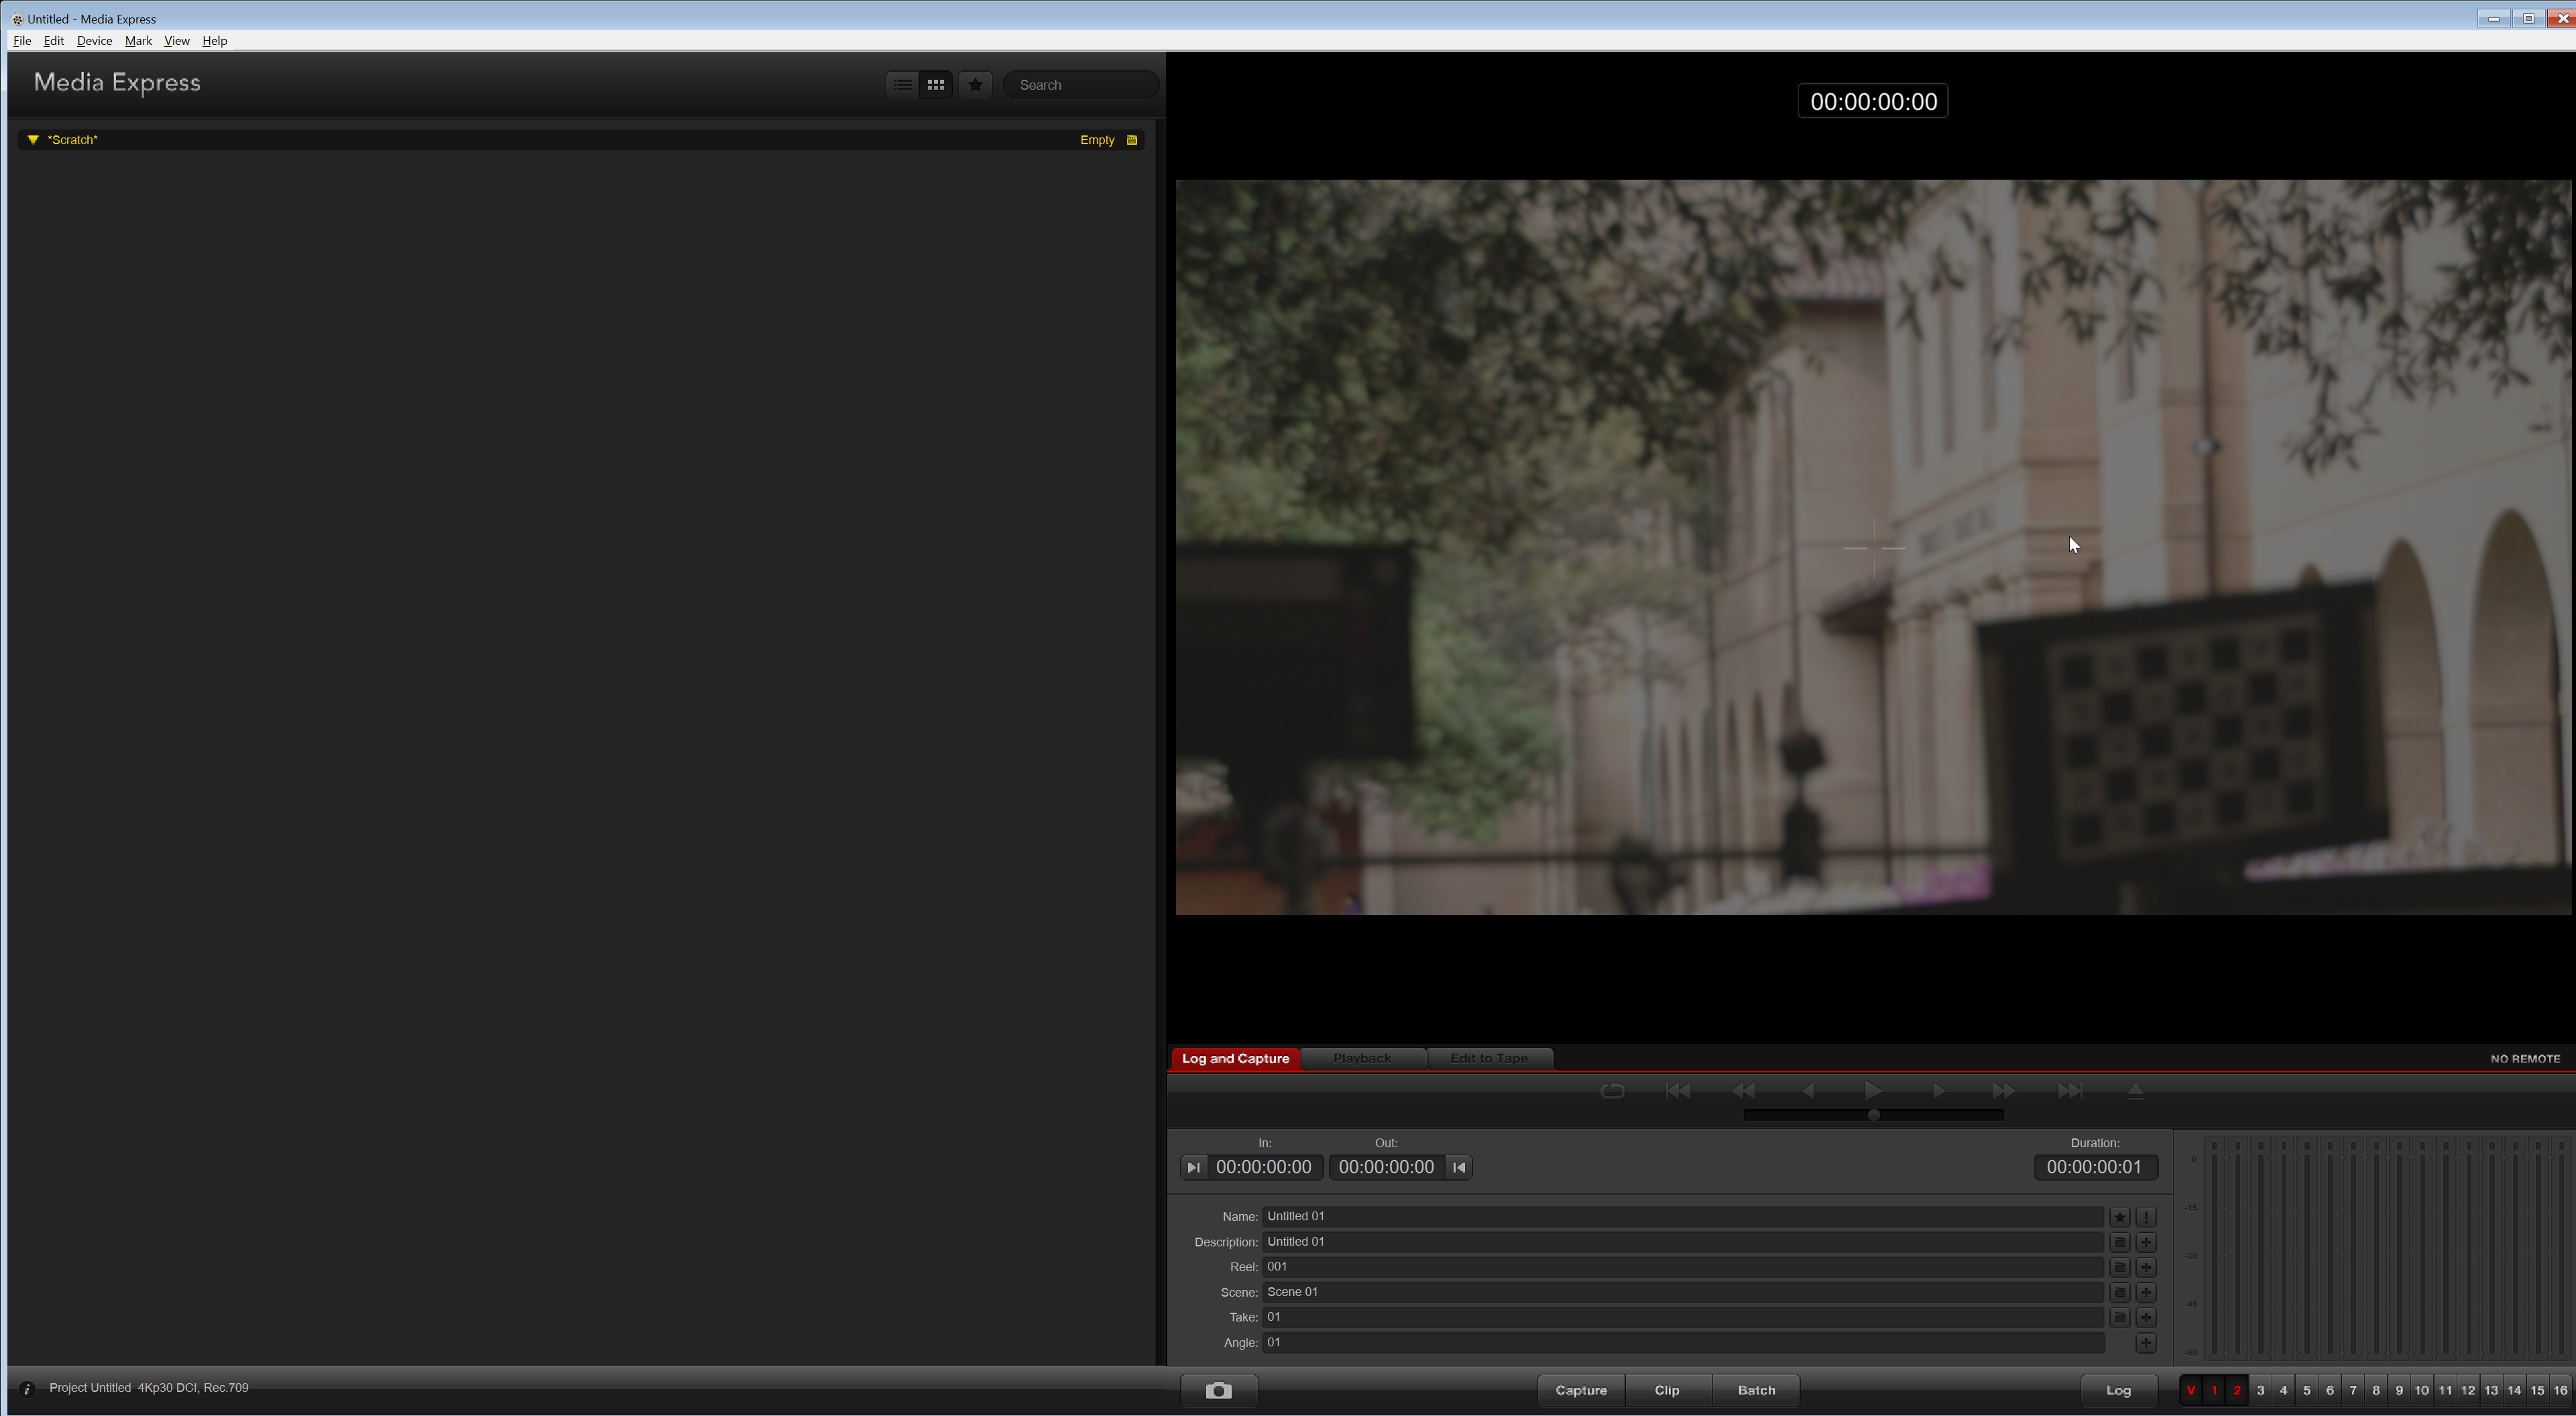Click the play button in transport controls
This screenshot has height=1416, width=2576.
(1873, 1088)
